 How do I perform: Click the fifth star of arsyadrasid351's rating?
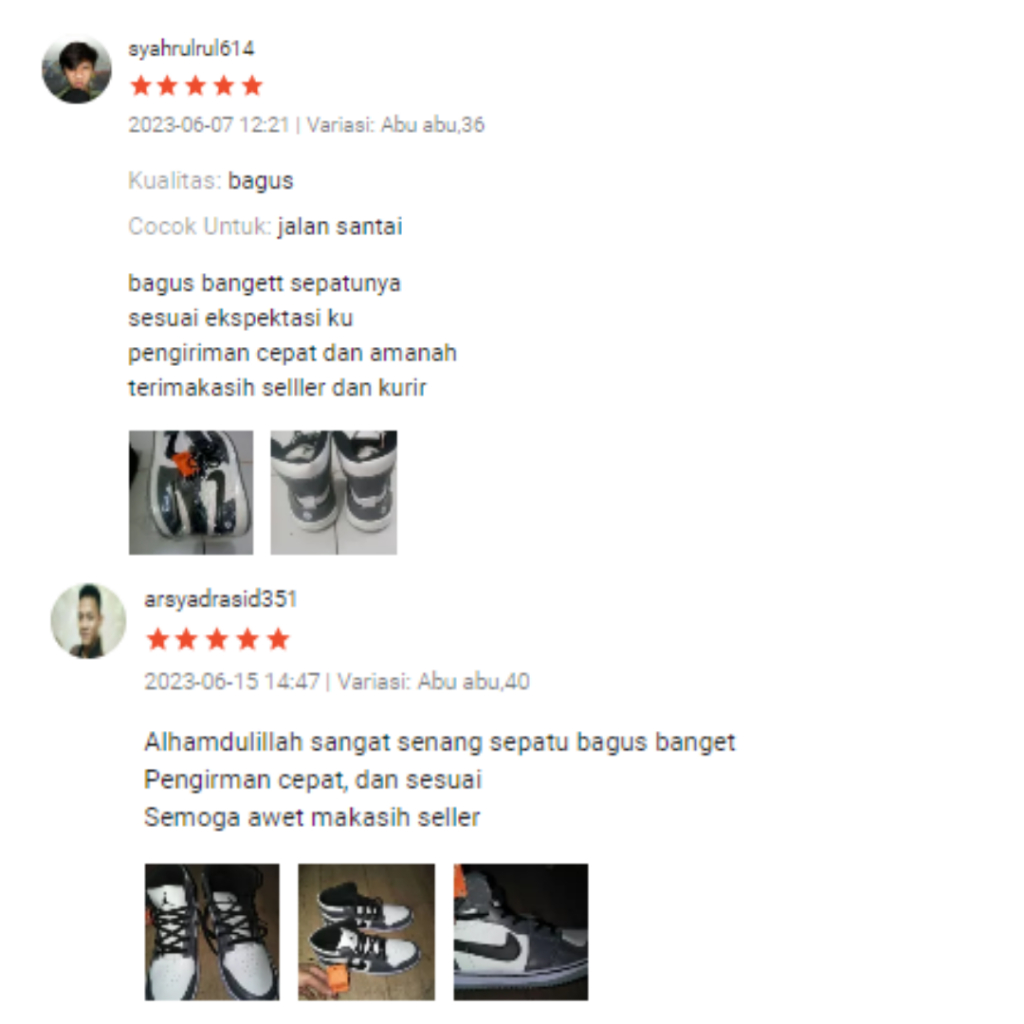(x=278, y=639)
